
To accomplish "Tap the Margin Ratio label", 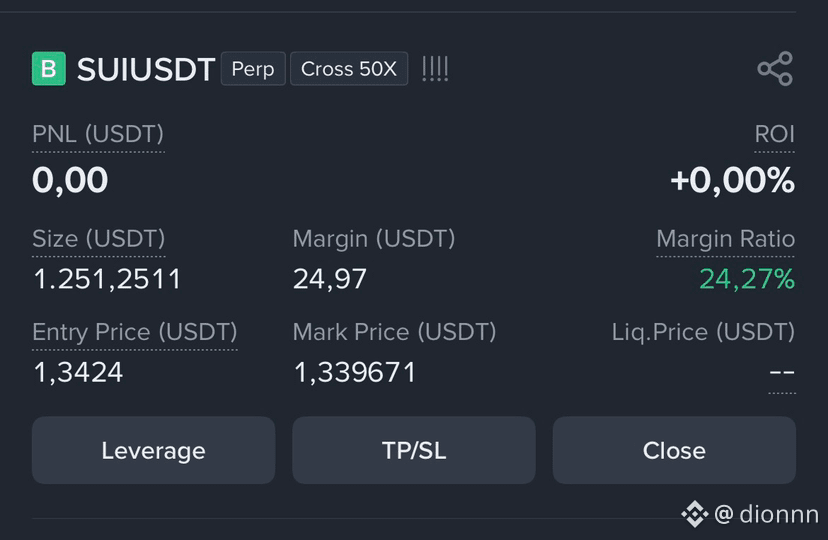I will pos(725,239).
